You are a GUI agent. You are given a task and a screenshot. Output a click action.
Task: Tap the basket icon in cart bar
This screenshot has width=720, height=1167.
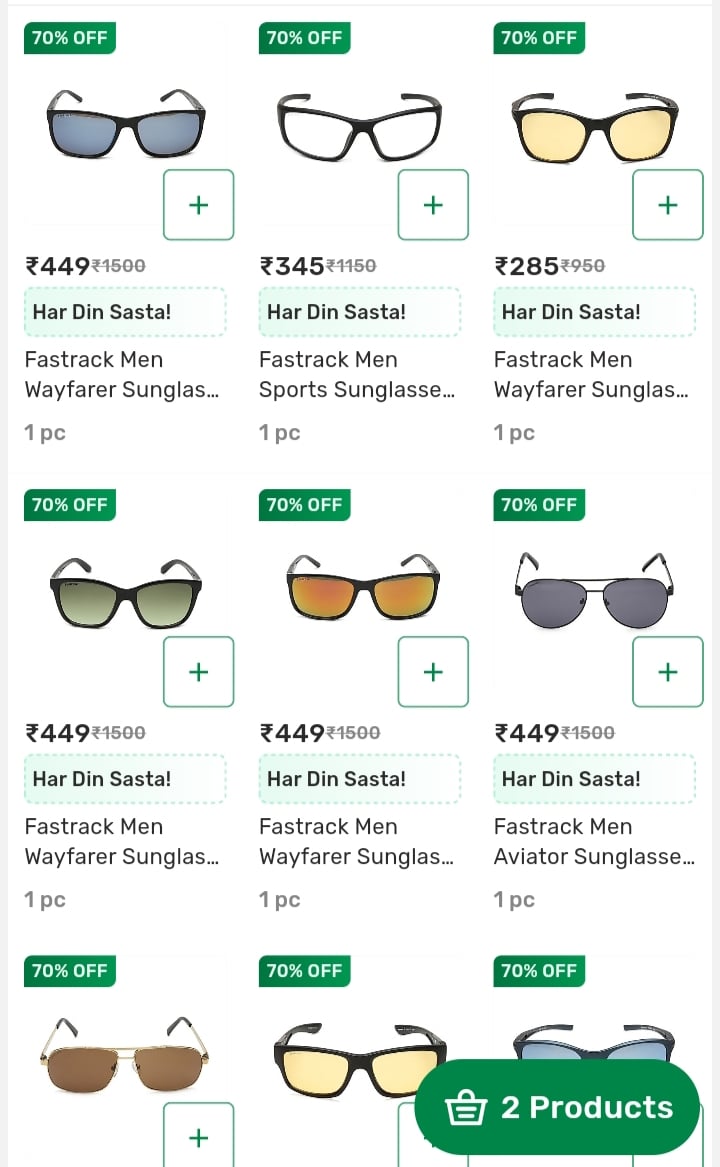(x=466, y=1108)
